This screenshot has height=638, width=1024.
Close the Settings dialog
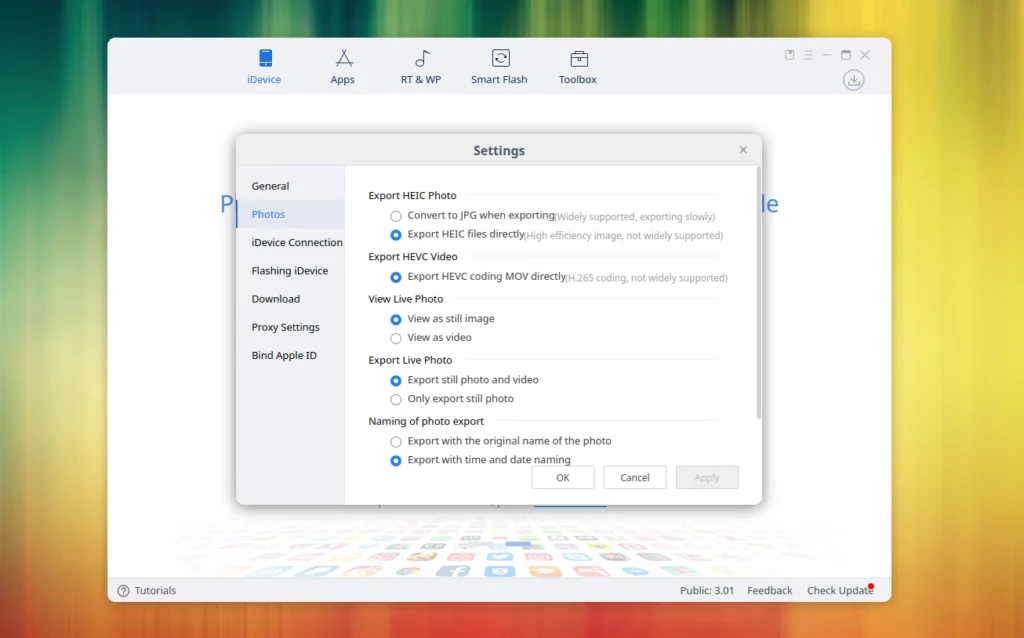743,149
